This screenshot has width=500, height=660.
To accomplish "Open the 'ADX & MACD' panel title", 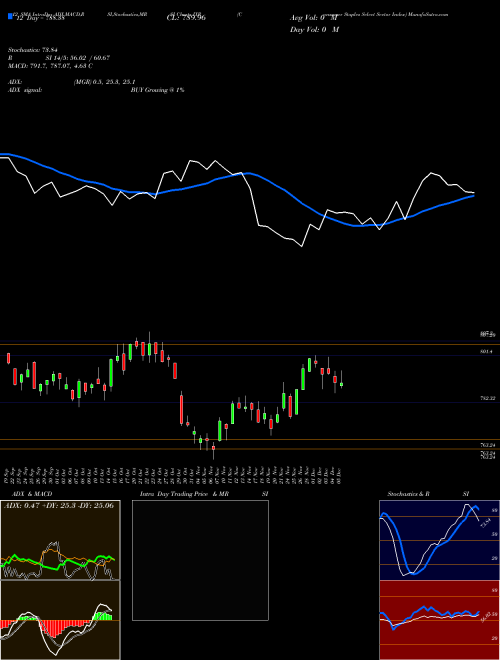I will click(32, 494).
